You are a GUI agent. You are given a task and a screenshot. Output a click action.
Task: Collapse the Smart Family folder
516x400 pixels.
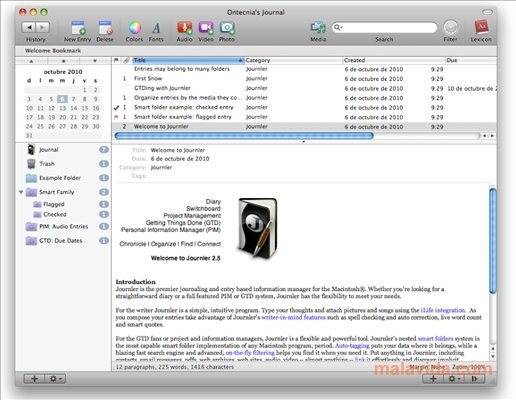point(21,192)
